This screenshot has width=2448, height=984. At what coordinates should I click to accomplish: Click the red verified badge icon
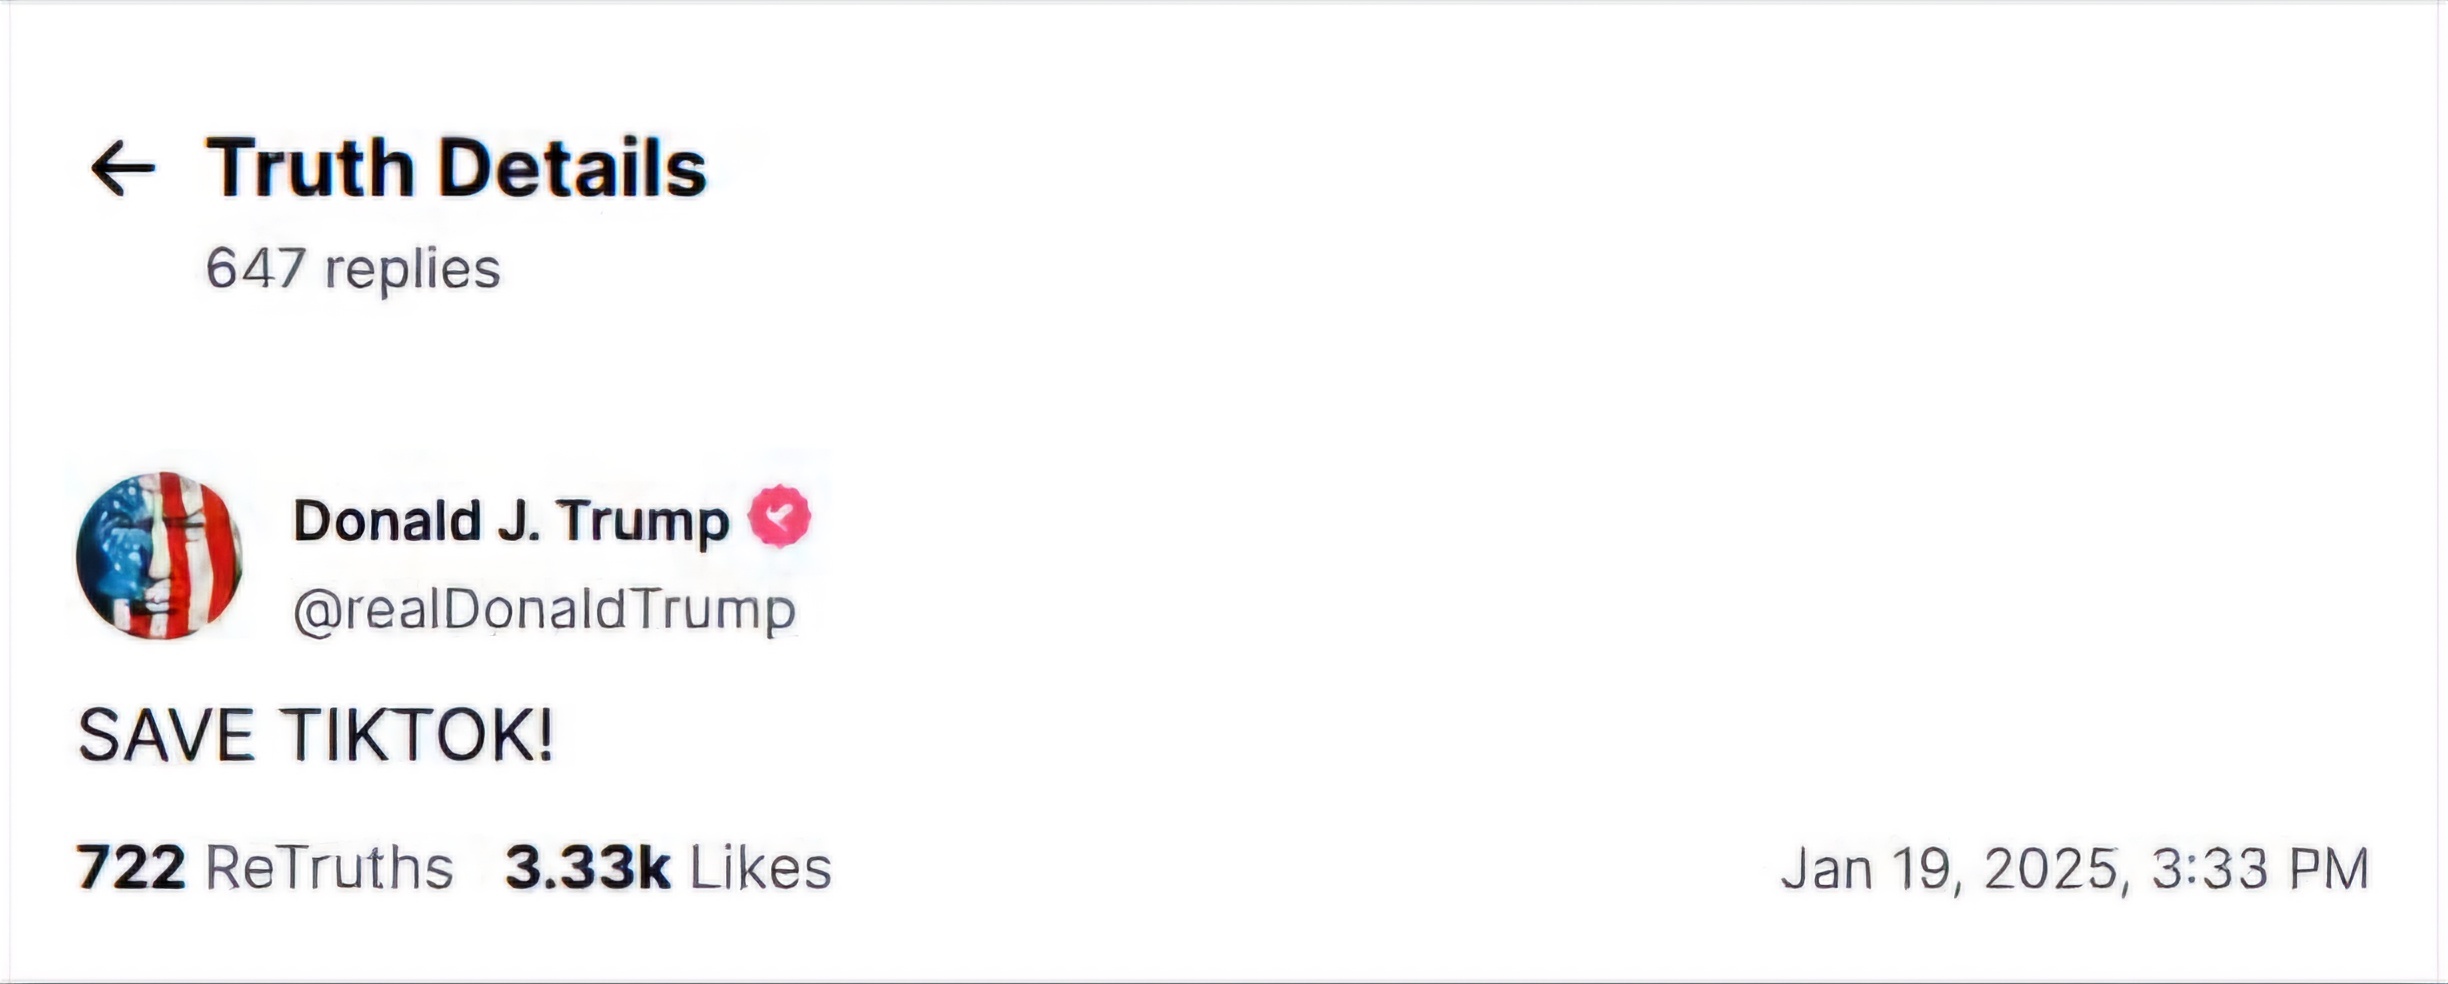(779, 516)
